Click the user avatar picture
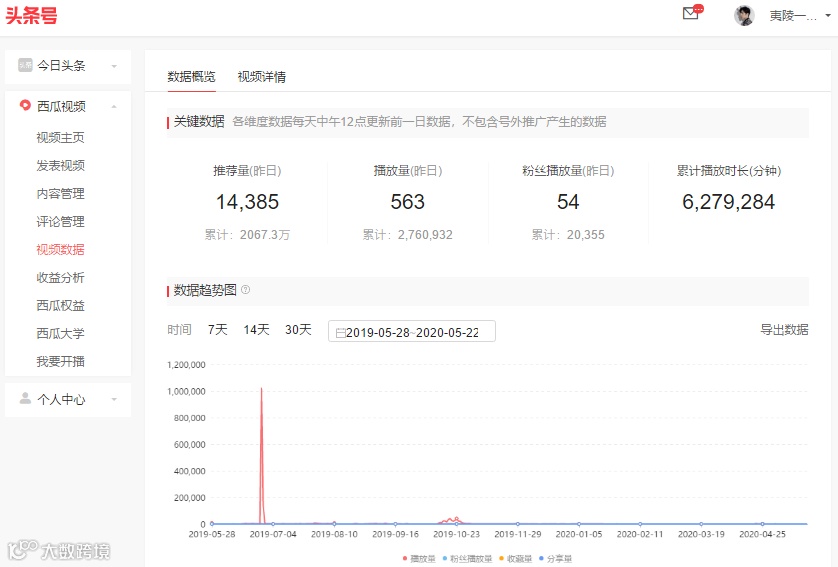This screenshot has width=838, height=567. click(x=744, y=15)
